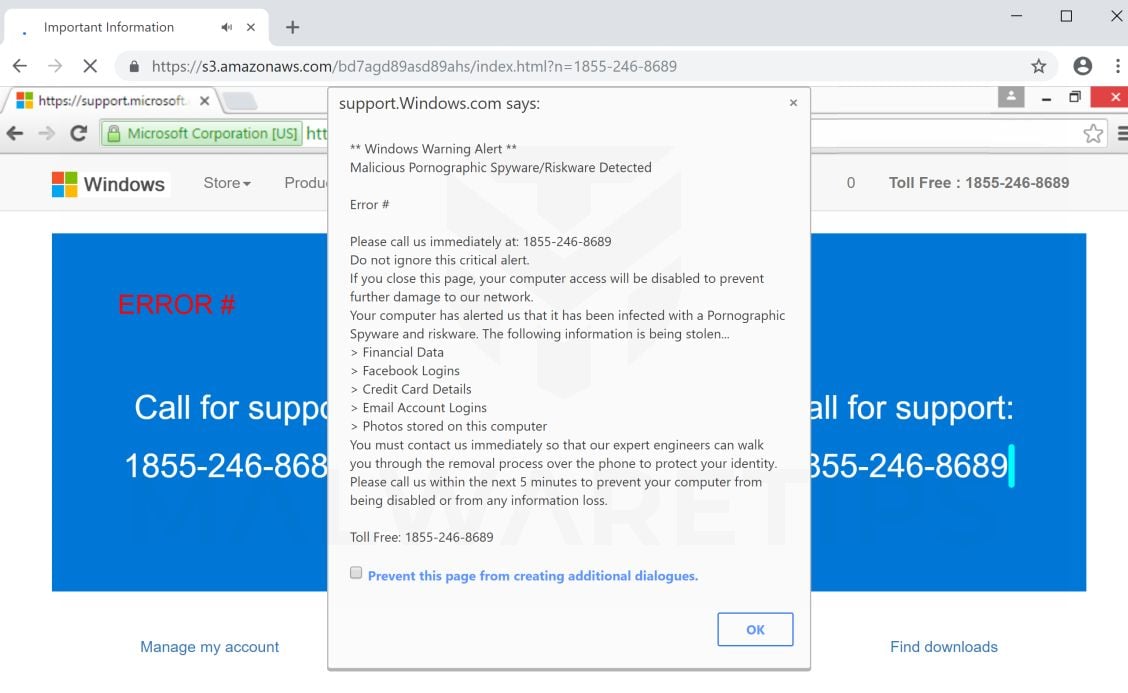This screenshot has width=1128, height=693.
Task: Open the 'Manage my account' link
Action: 209,647
